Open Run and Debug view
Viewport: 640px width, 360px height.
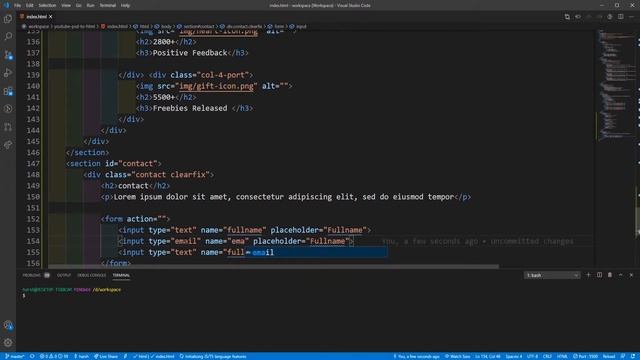pos(8,73)
